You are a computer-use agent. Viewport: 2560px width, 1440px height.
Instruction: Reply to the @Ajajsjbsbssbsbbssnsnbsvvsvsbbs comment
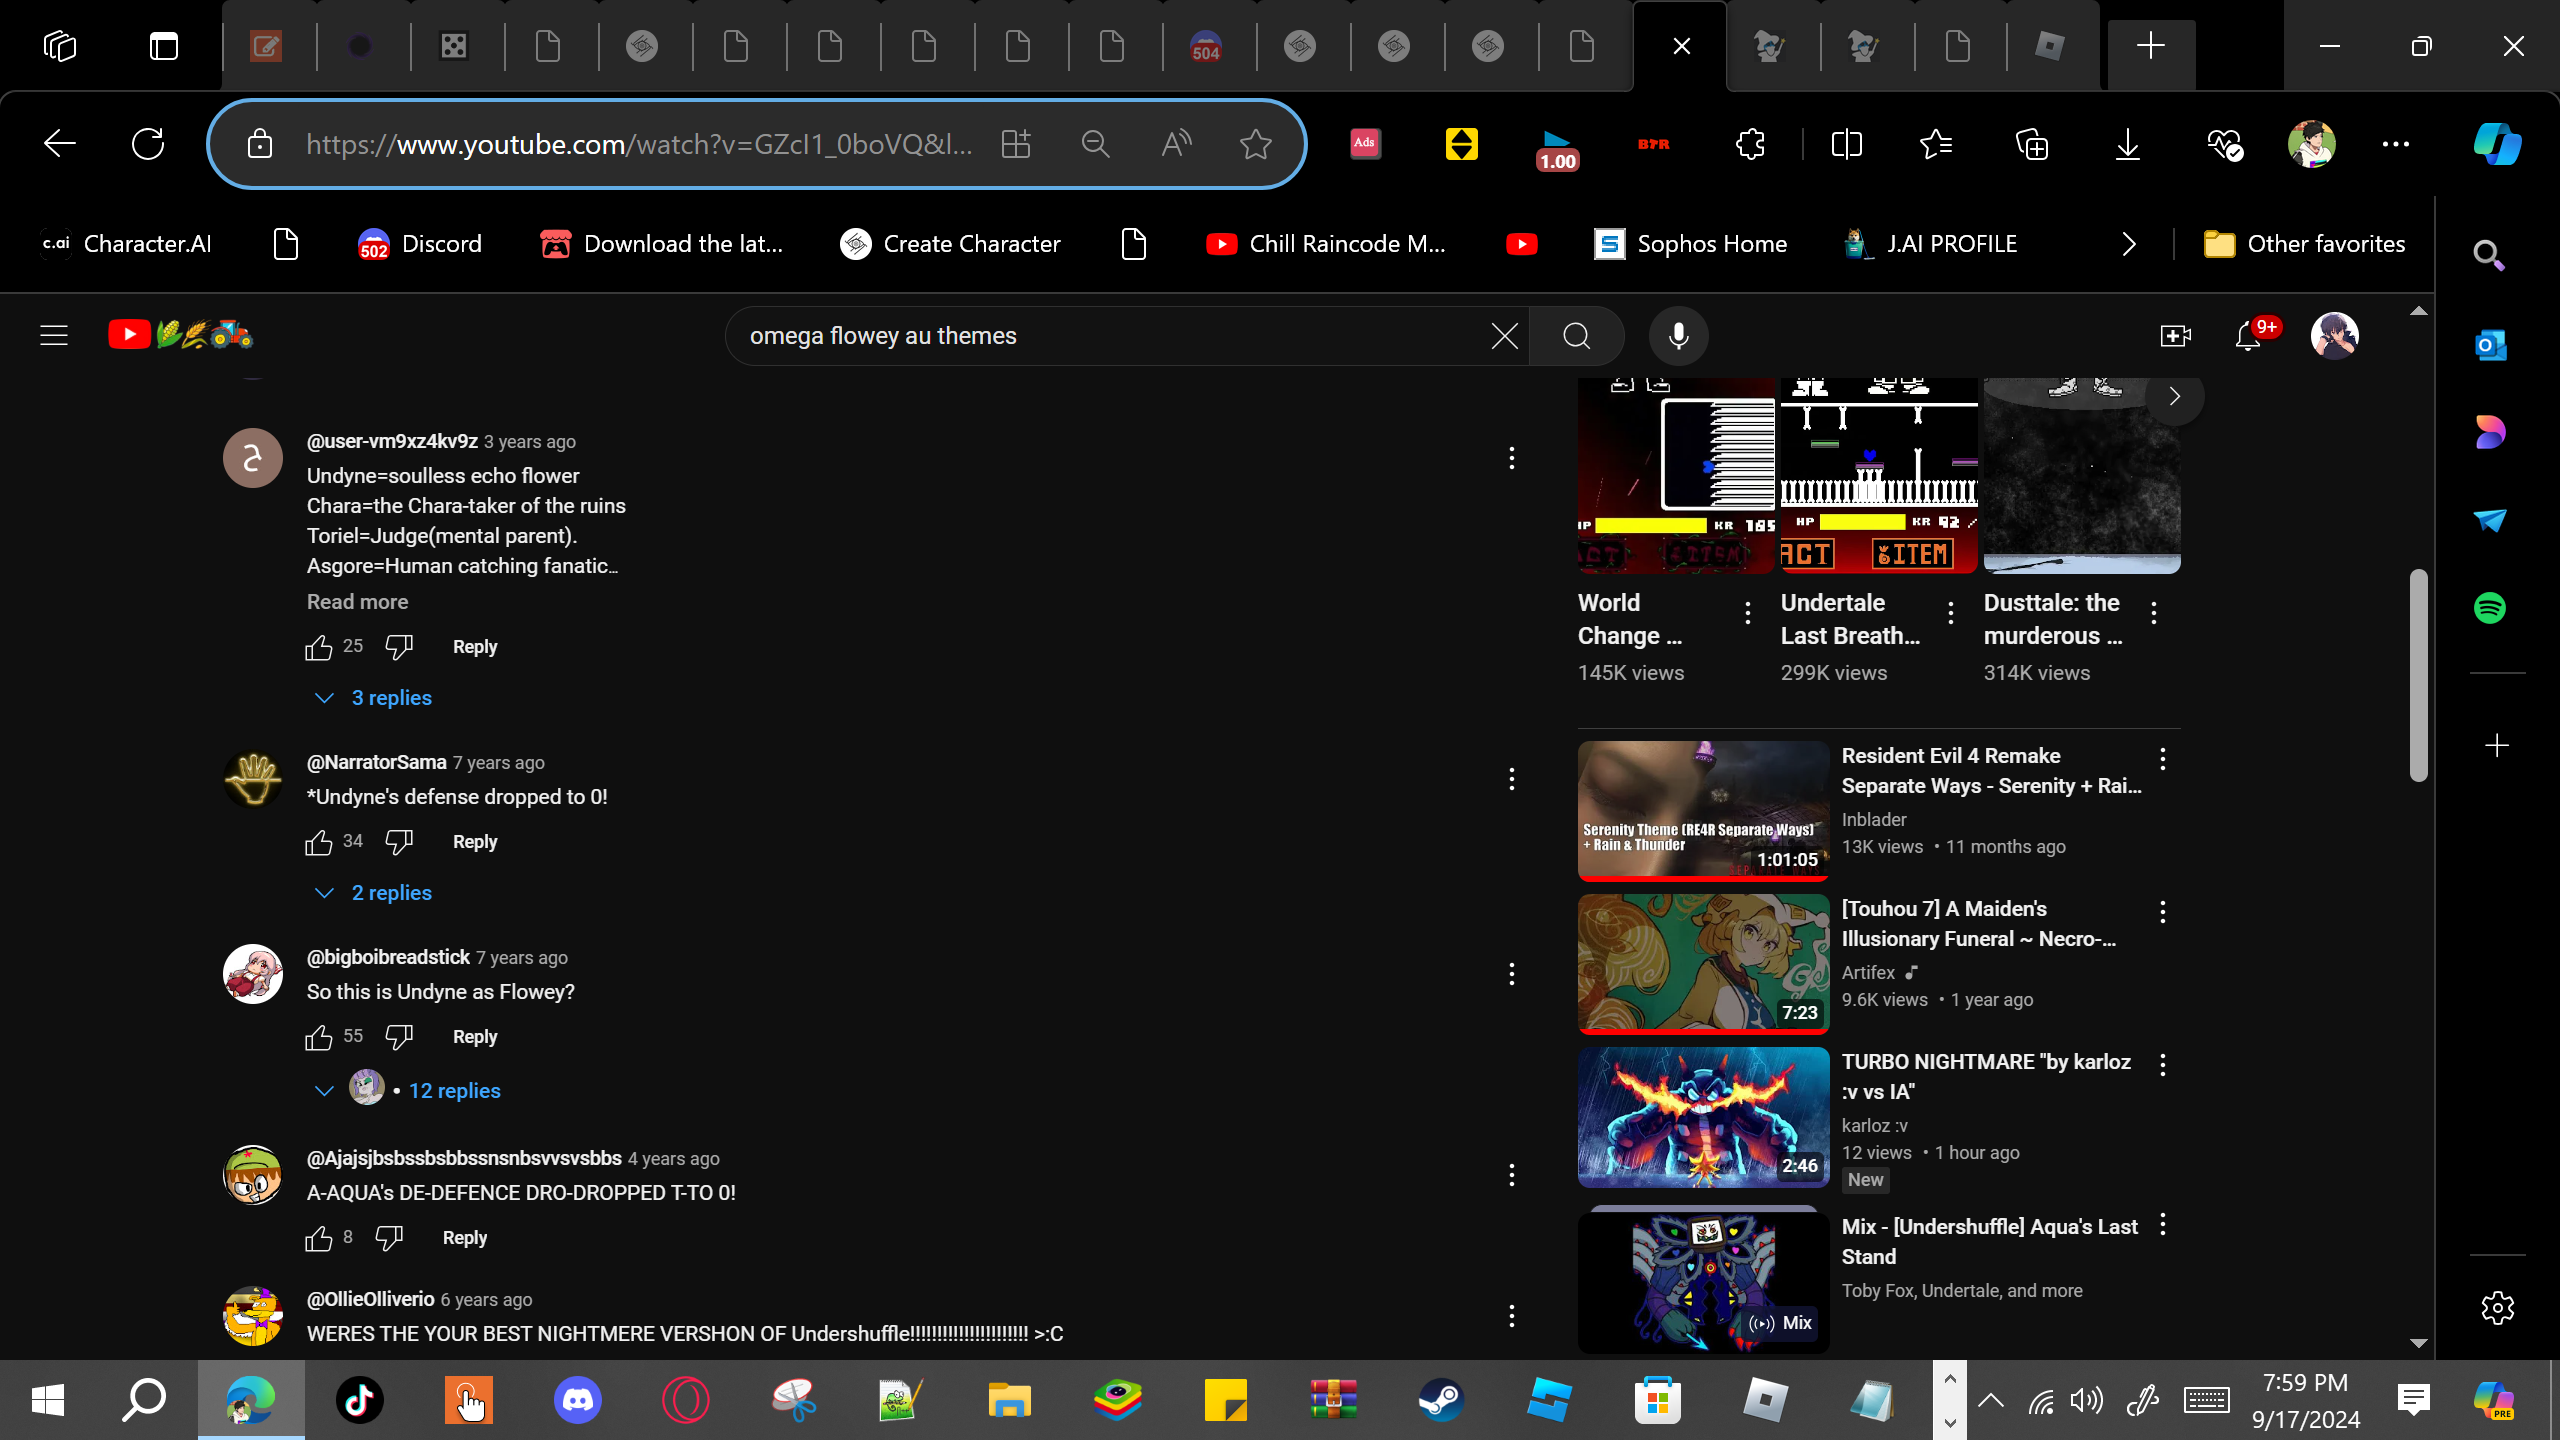coord(465,1238)
